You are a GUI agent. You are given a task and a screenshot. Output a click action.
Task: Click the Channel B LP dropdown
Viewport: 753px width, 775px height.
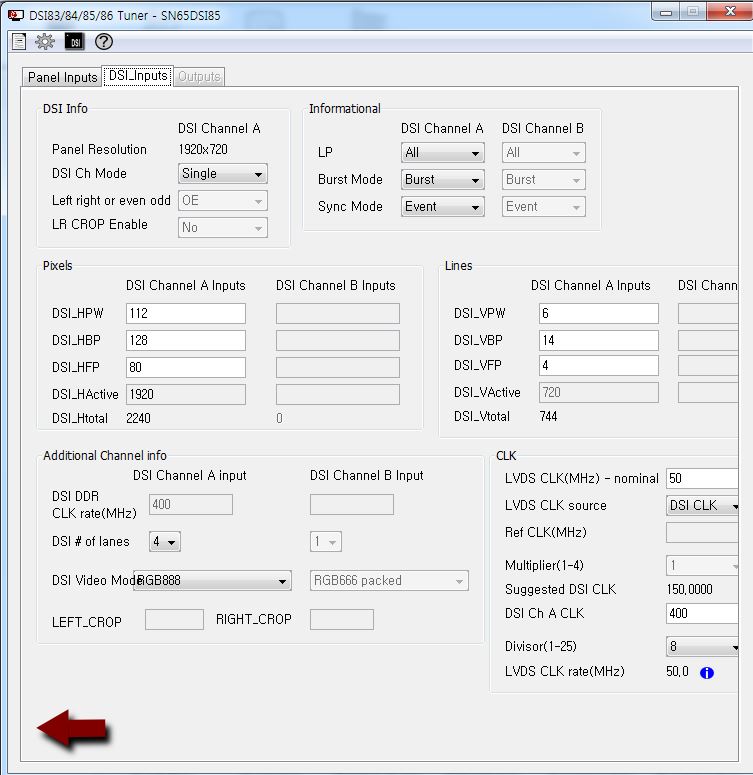point(544,152)
